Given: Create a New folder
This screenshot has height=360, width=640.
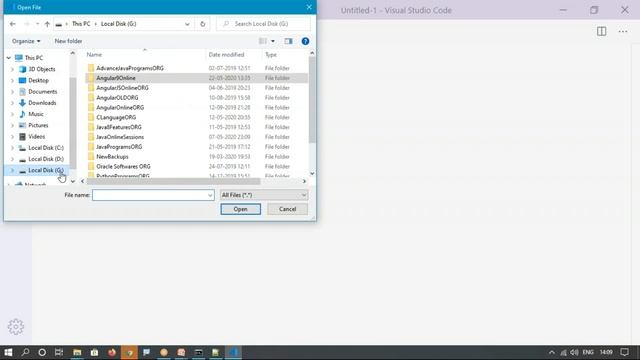Looking at the screenshot, I should pos(68,41).
